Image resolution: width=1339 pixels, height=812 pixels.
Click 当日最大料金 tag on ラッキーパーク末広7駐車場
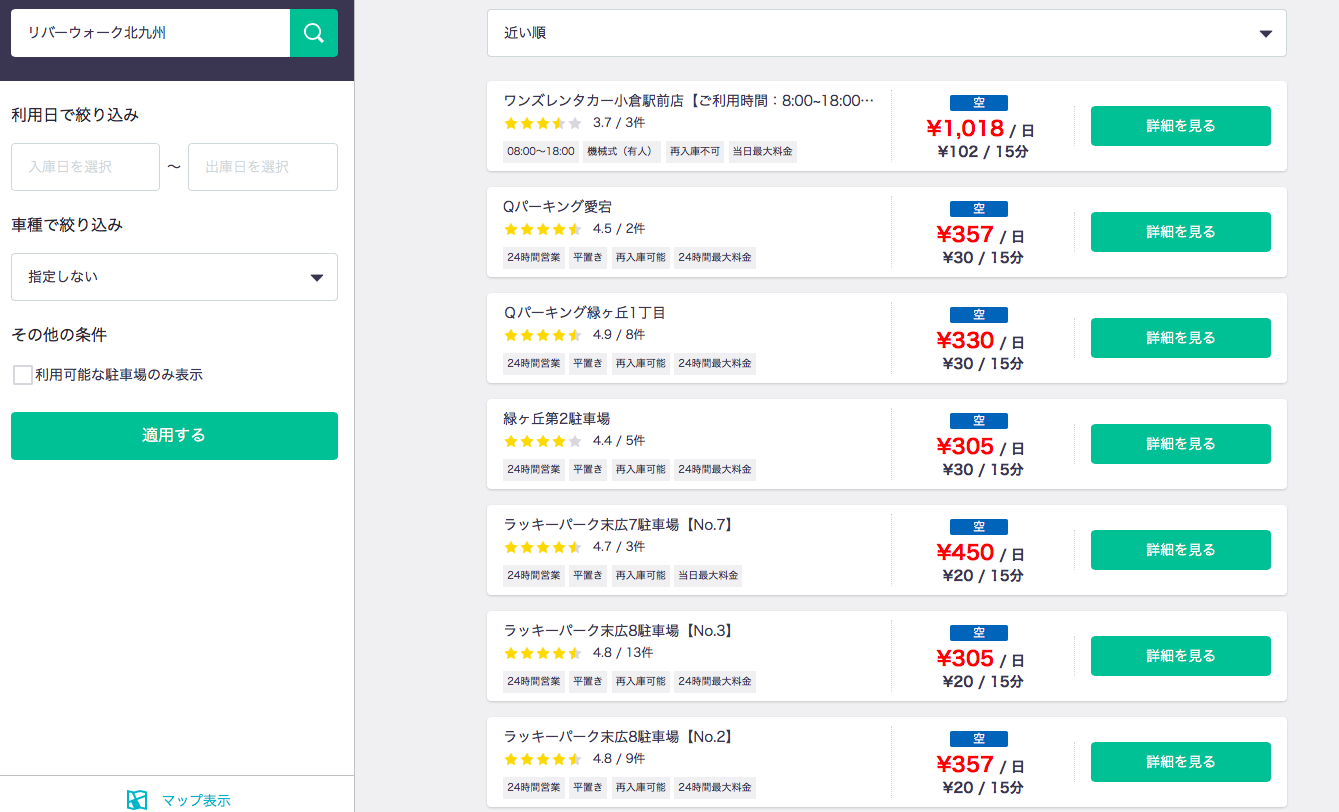pyautogui.click(x=708, y=576)
